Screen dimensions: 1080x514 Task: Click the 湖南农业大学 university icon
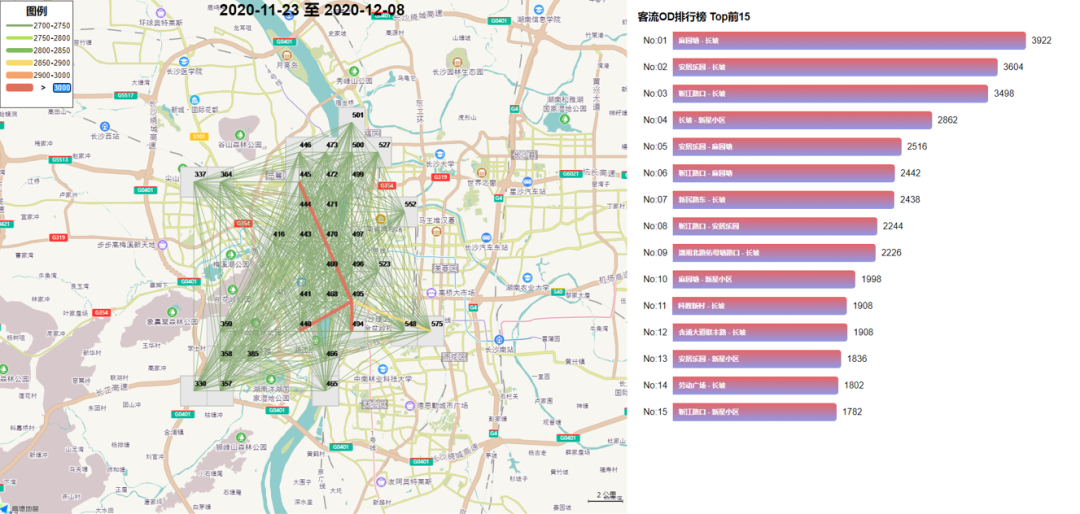[529, 278]
